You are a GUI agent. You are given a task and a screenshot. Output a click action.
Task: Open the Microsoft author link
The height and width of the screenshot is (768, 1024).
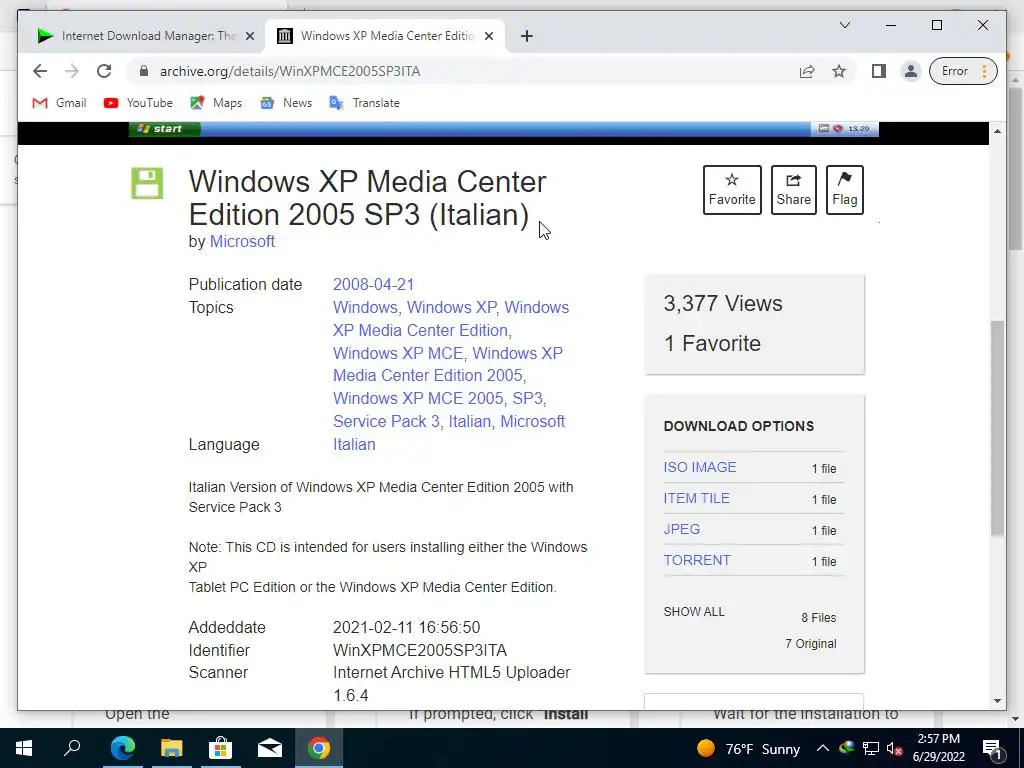(242, 242)
